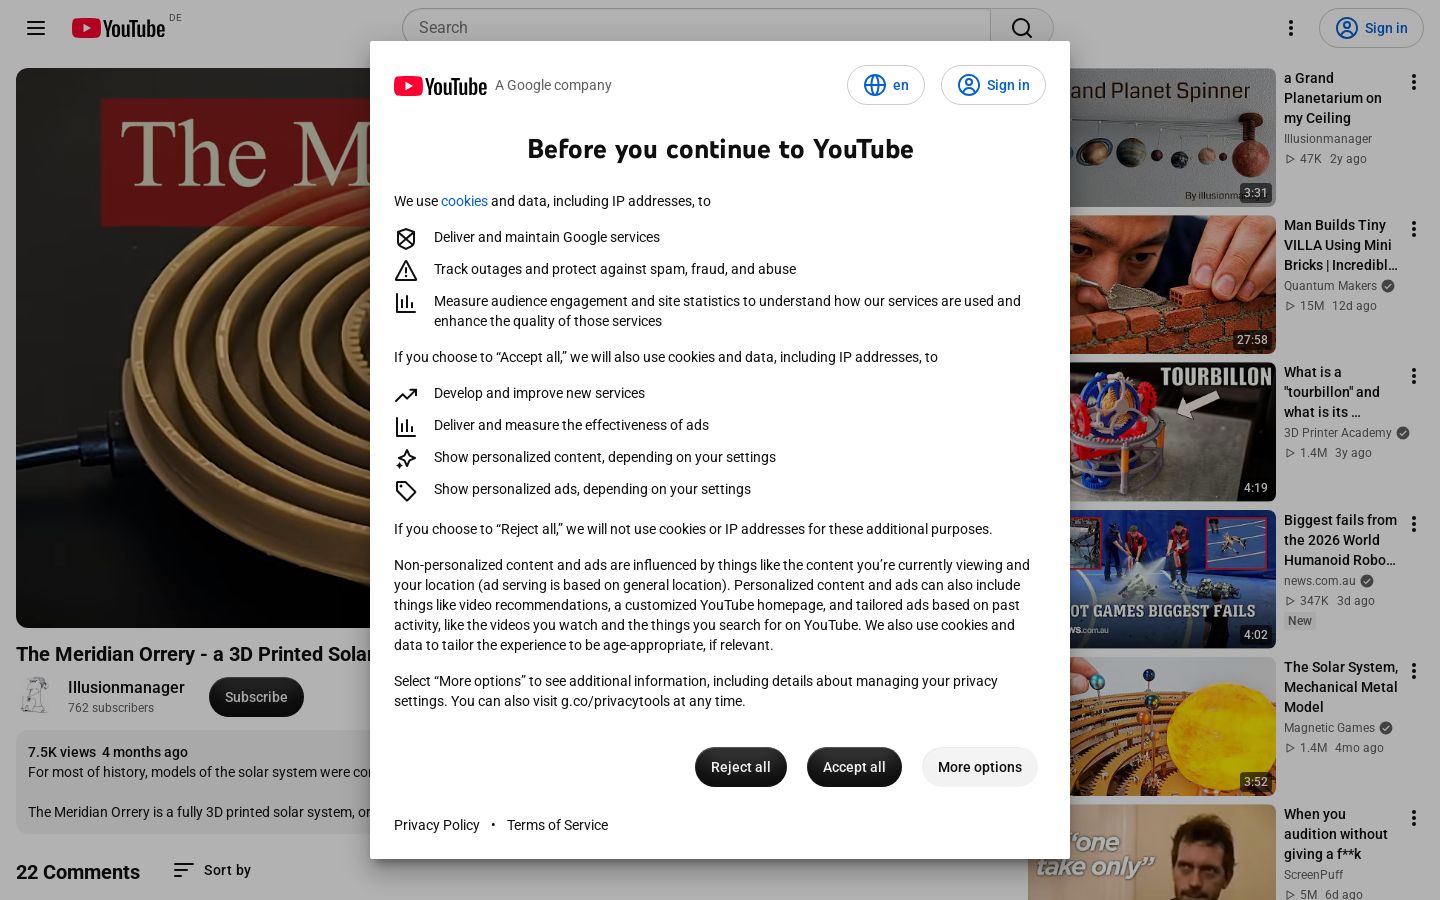Click news.com.au channel name
The image size is (1440, 900).
pos(1320,581)
